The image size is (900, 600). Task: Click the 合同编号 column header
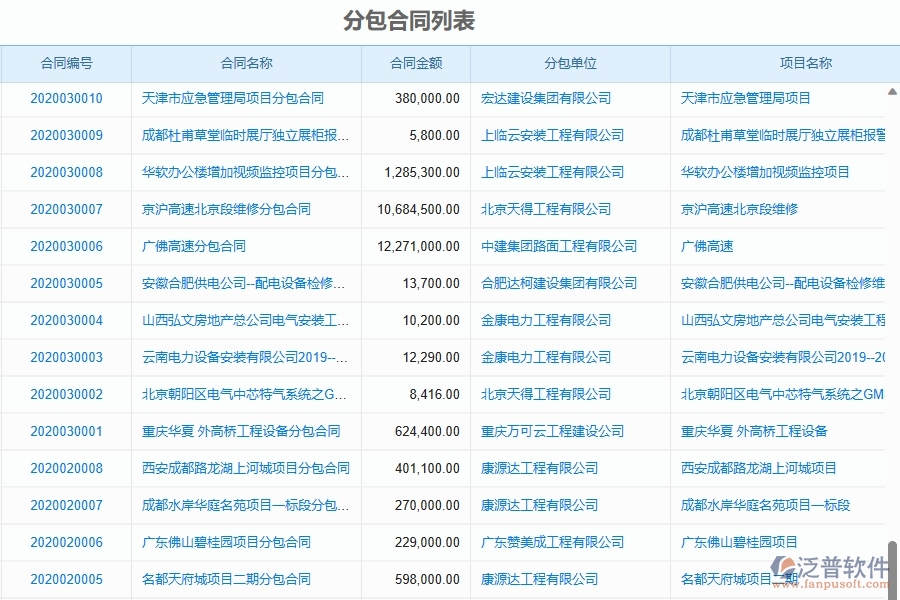coord(65,62)
